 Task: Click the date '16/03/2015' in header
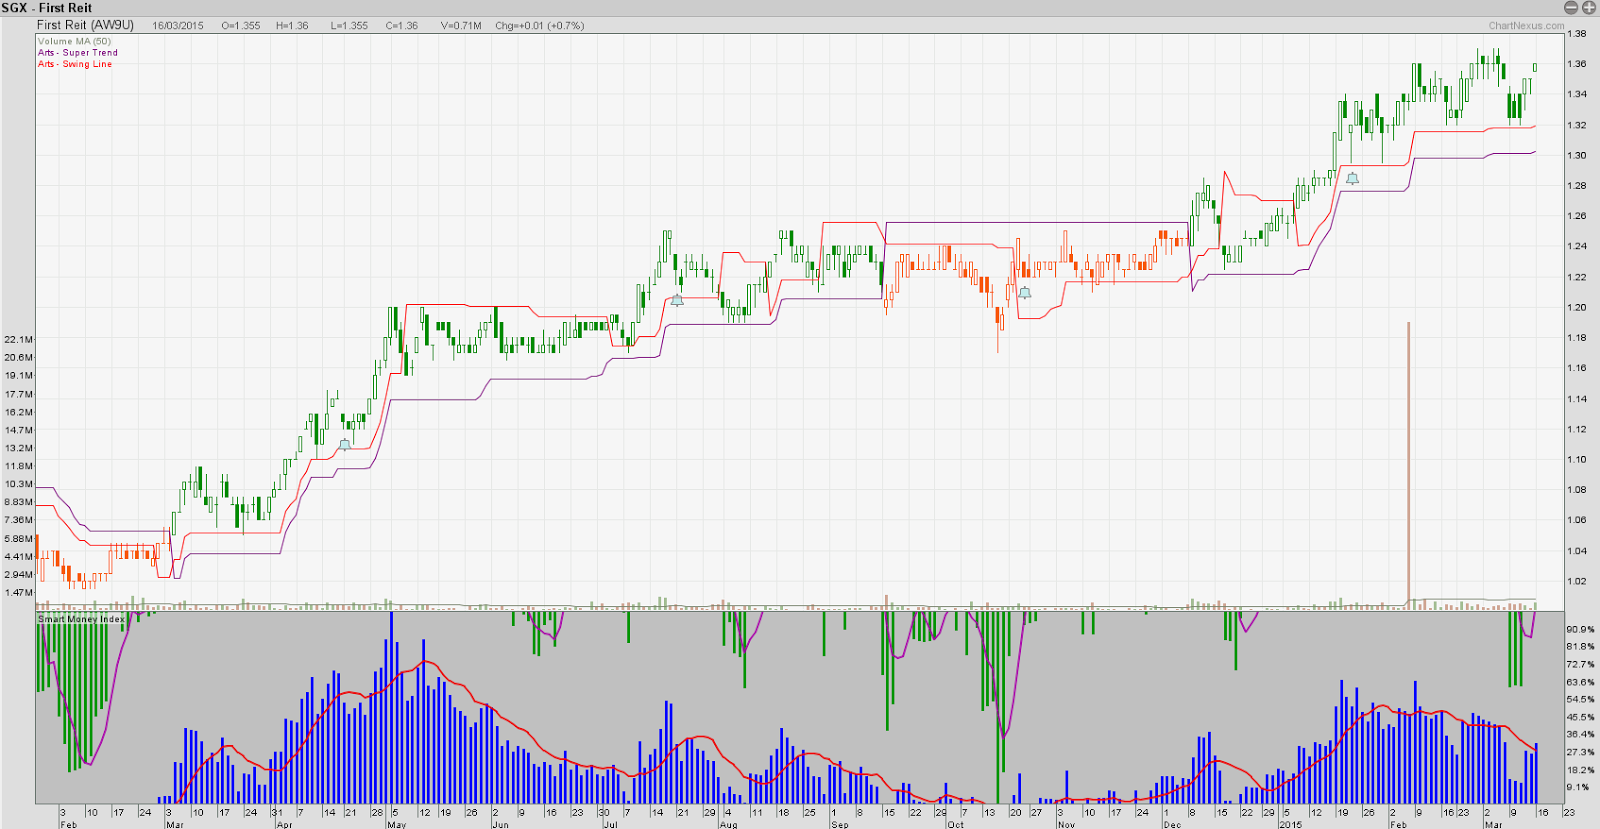178,26
